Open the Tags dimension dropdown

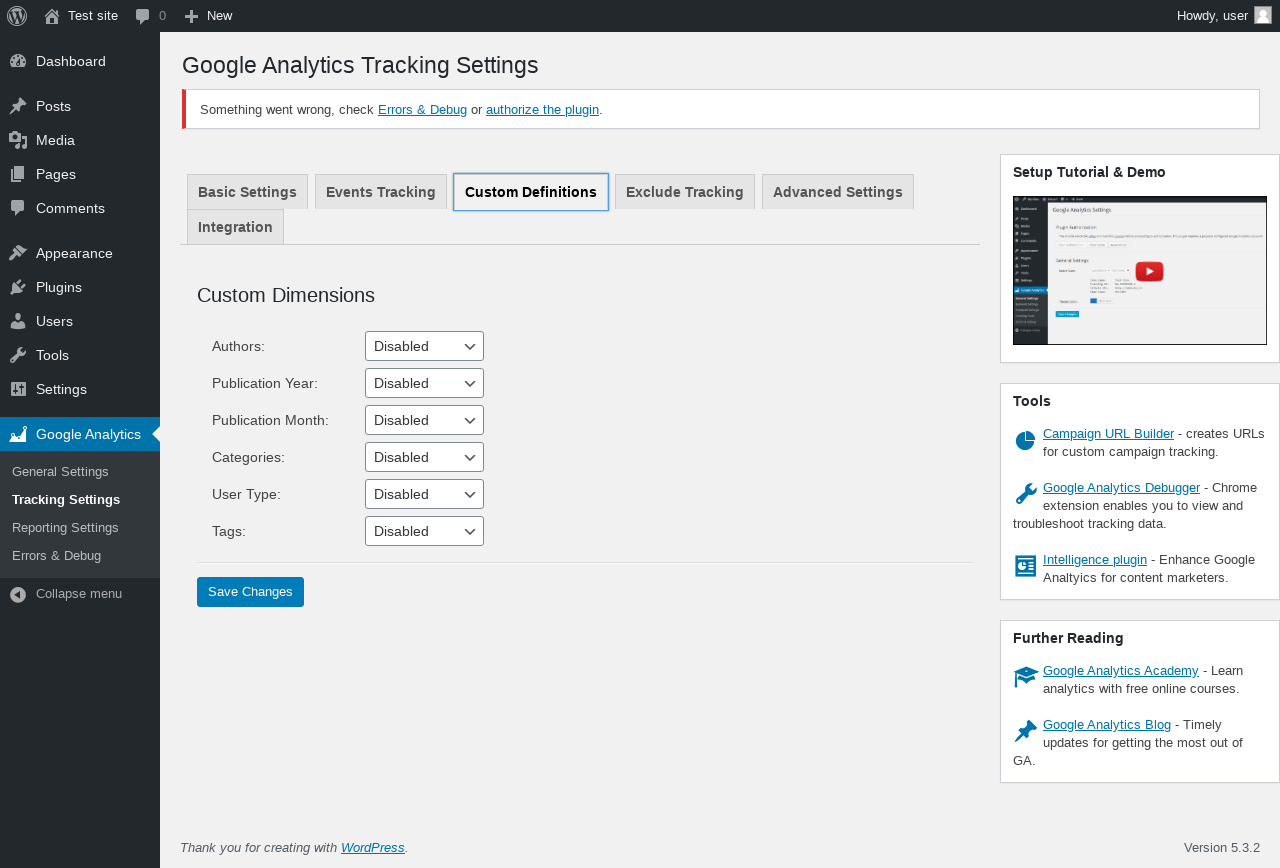(x=424, y=531)
